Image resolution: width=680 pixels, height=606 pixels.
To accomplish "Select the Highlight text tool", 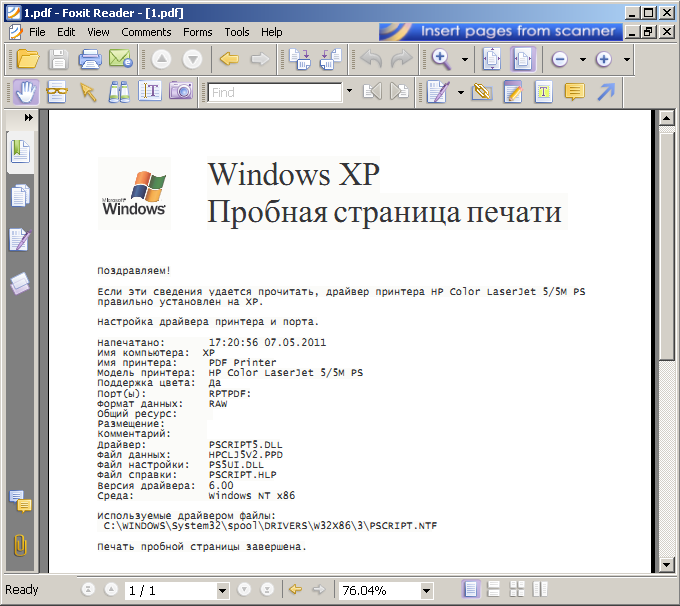I will click(x=513, y=92).
